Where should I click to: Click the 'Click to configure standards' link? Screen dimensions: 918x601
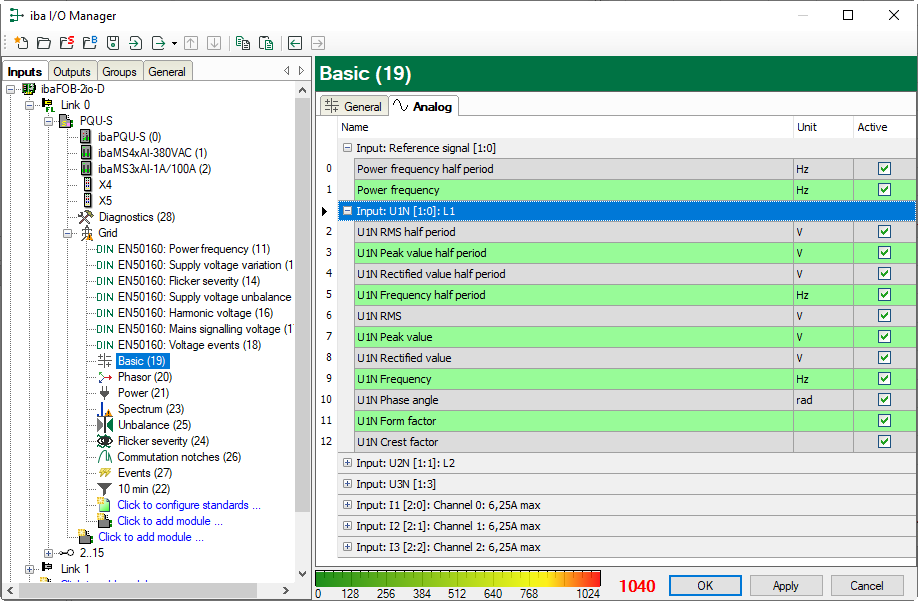tap(188, 505)
